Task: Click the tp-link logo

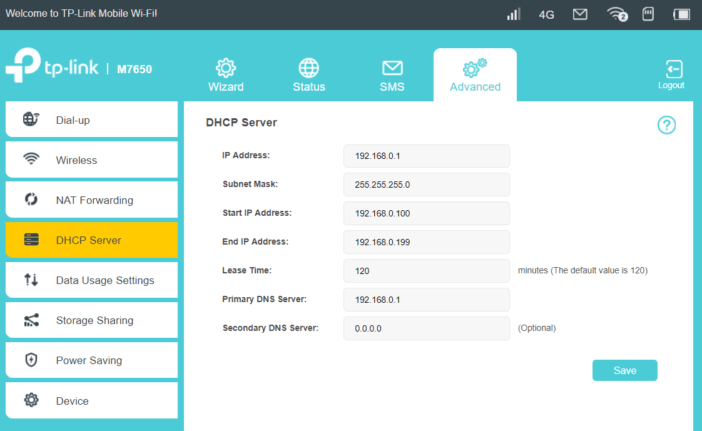Action: (x=52, y=65)
